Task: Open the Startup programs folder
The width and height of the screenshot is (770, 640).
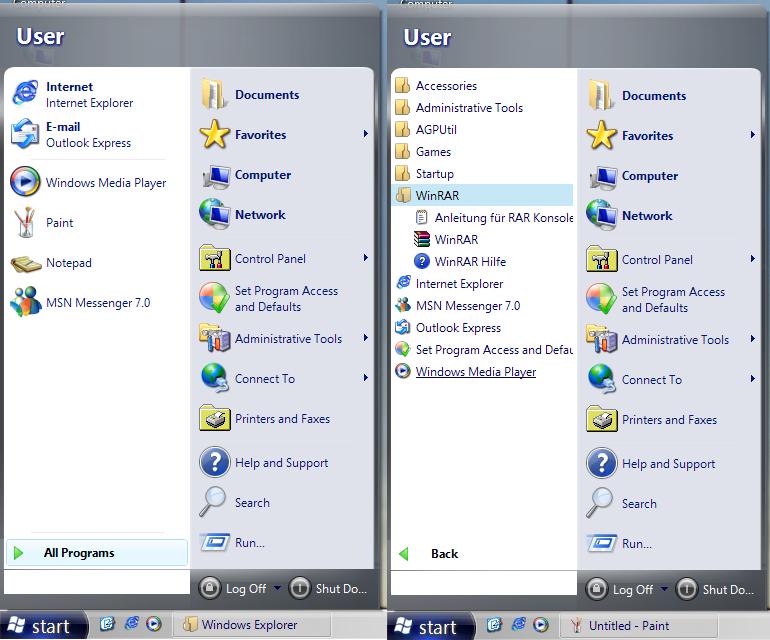Action: tap(434, 174)
